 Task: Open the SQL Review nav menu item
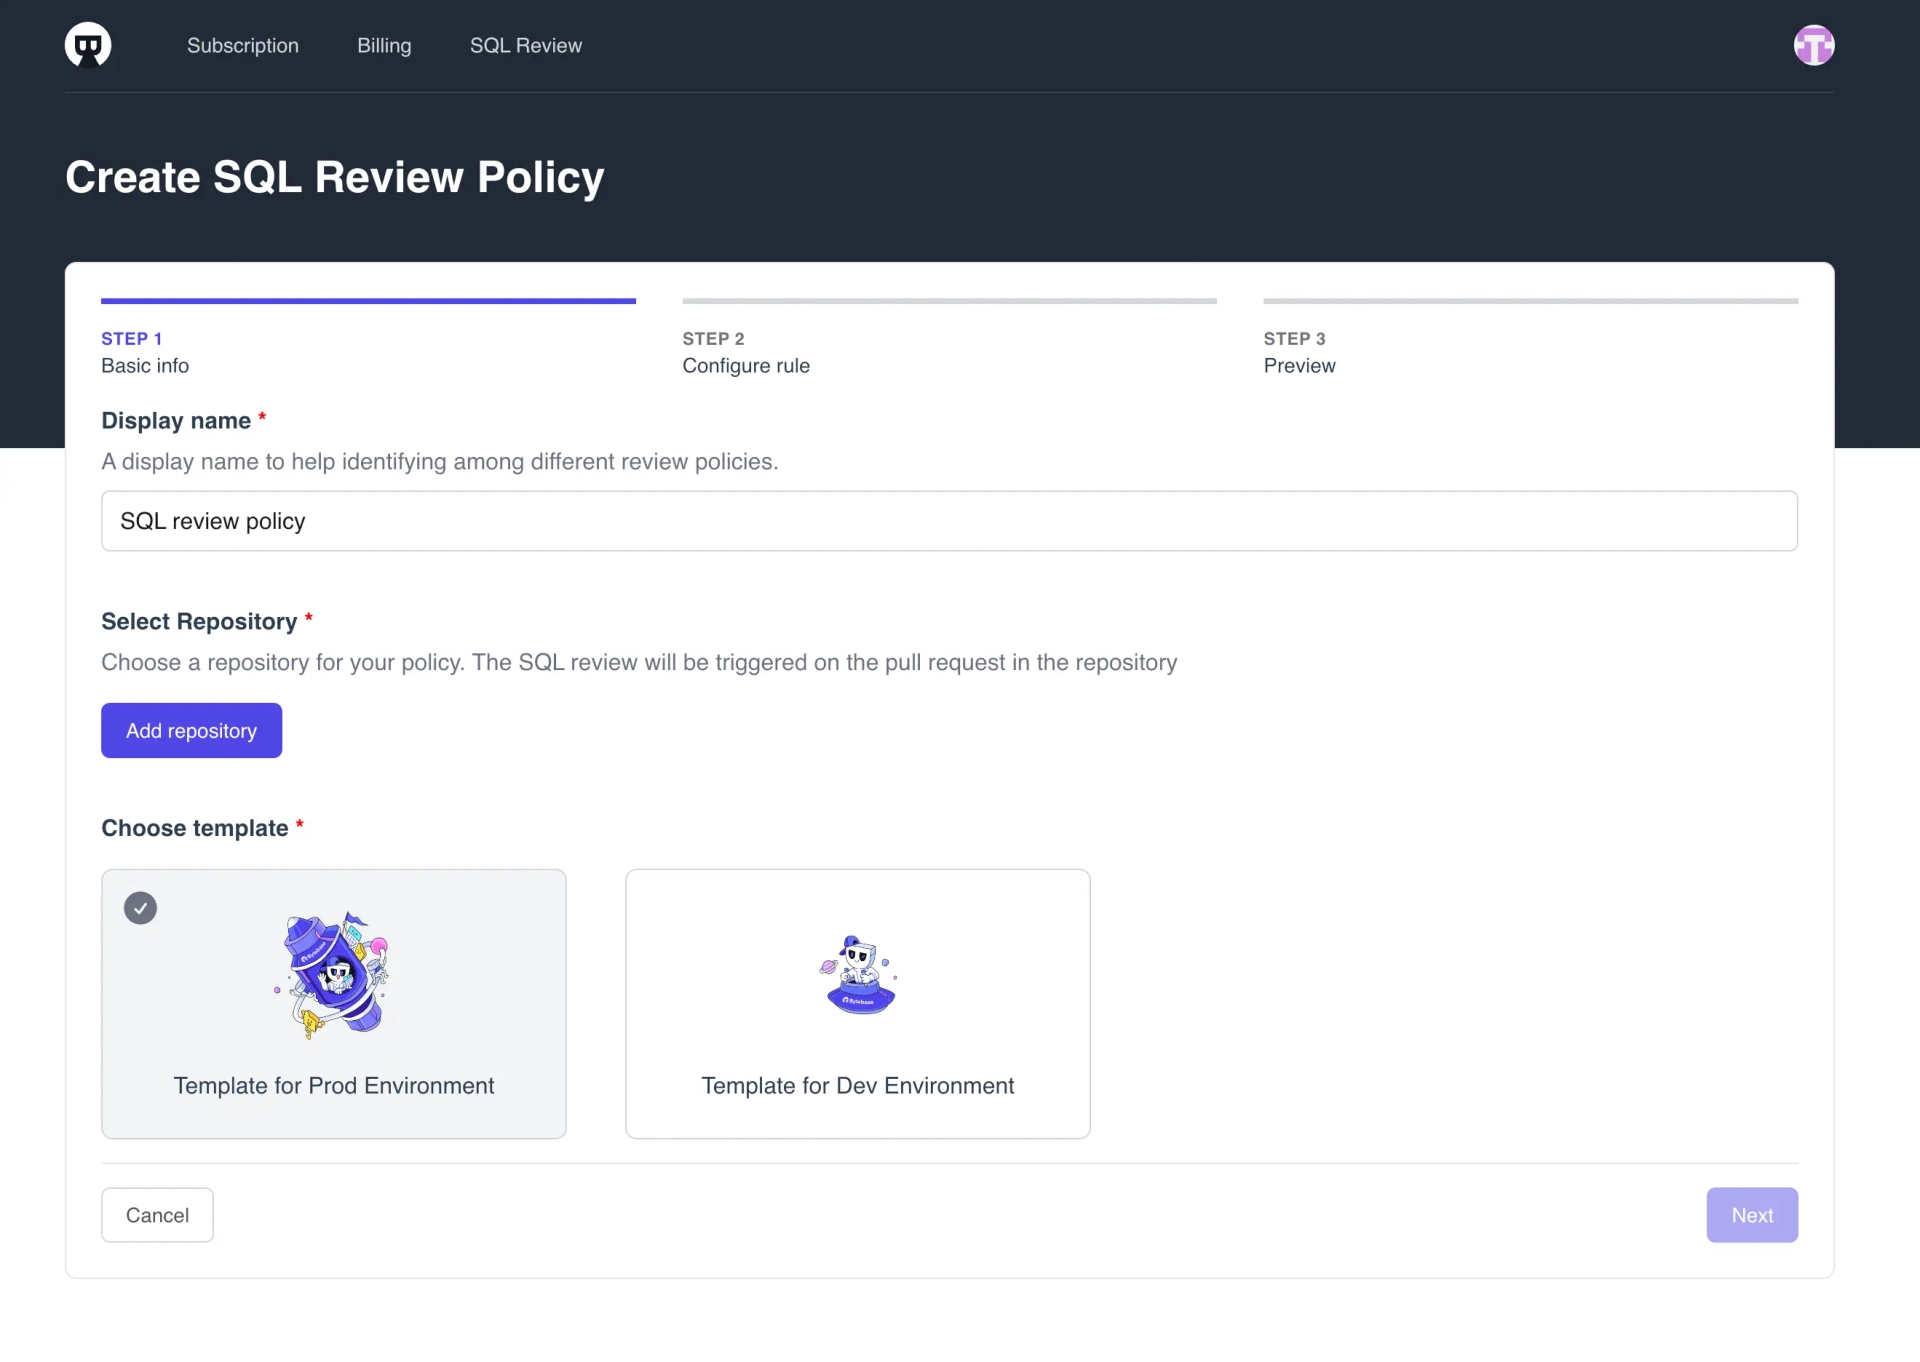[x=526, y=46]
